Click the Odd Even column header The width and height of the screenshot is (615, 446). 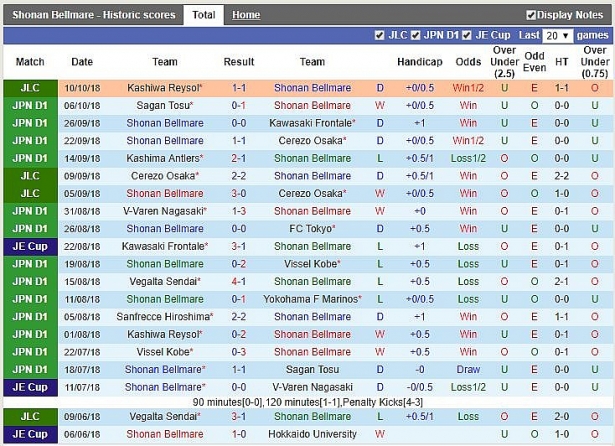tap(534, 62)
